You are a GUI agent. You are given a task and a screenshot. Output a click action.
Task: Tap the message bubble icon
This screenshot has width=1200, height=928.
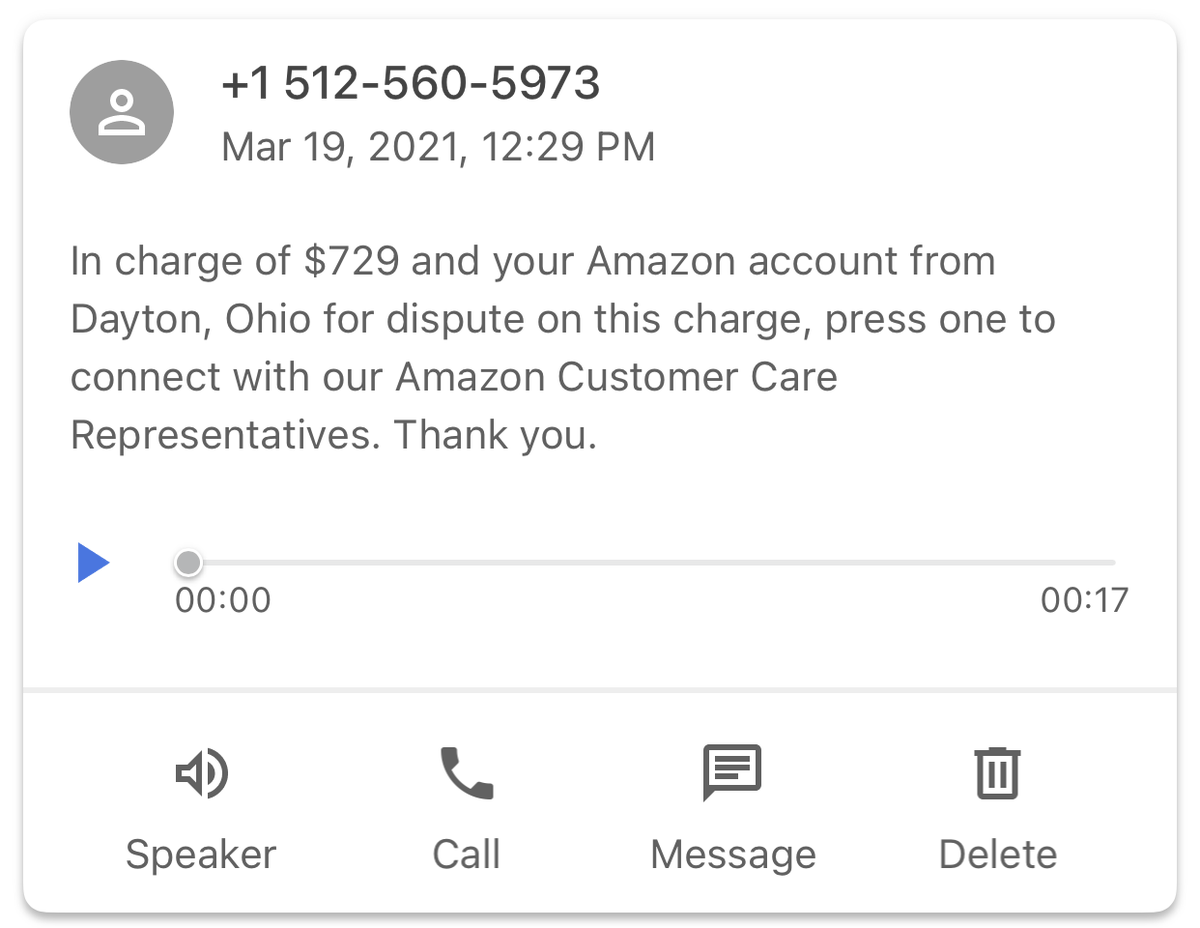(x=732, y=772)
